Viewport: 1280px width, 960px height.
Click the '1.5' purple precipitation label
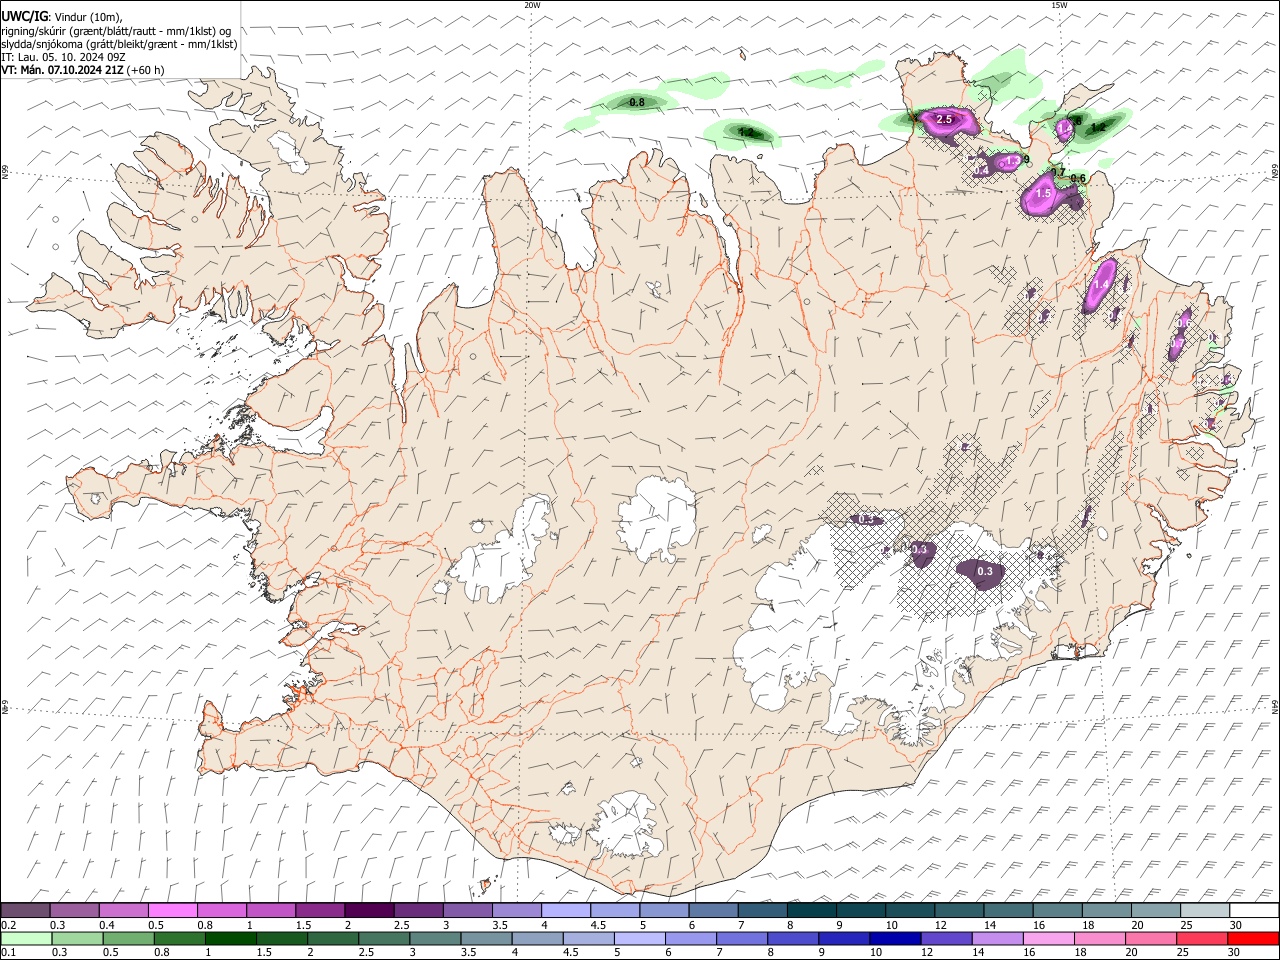[x=1043, y=193]
